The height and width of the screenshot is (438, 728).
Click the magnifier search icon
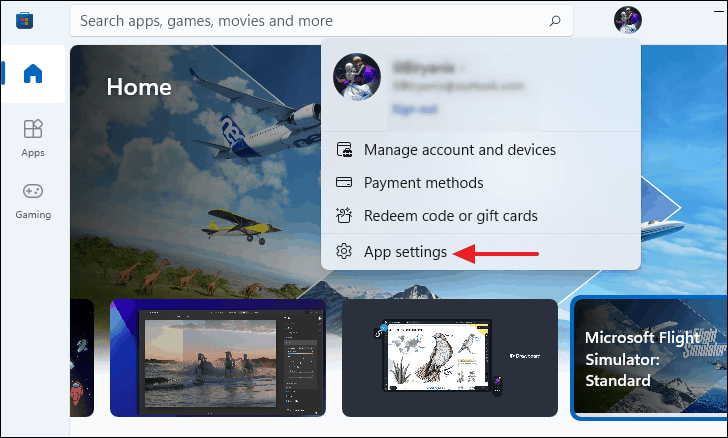tap(555, 21)
